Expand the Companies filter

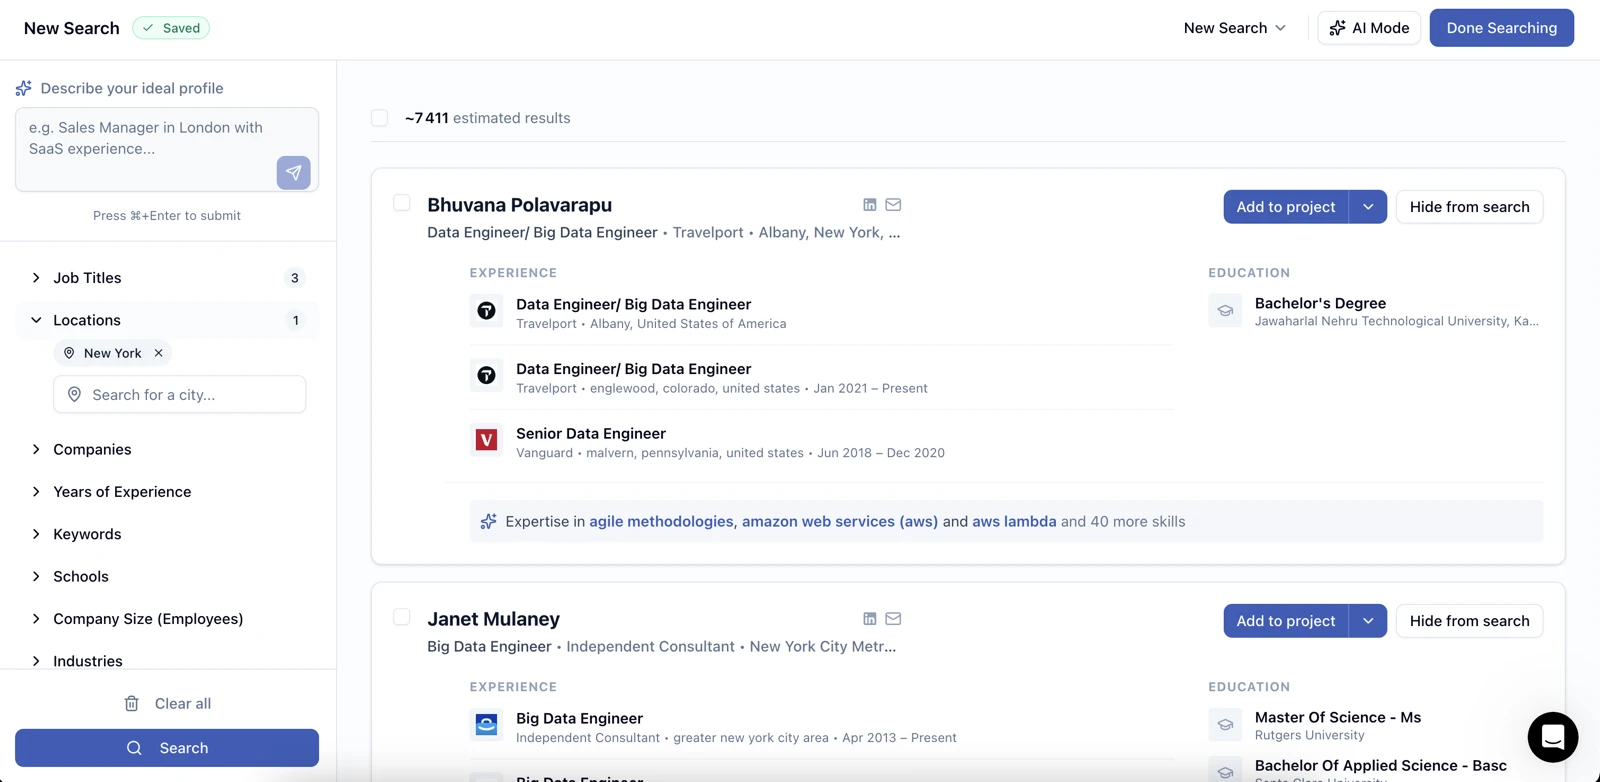(x=167, y=450)
